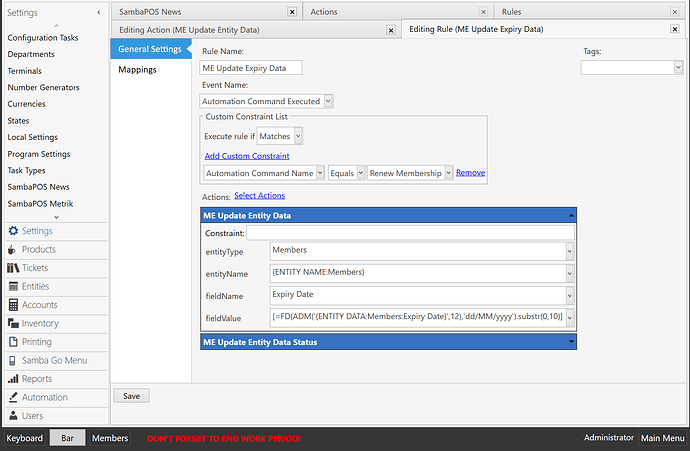Remove the custom constraint
The image size is (690, 451).
click(470, 172)
